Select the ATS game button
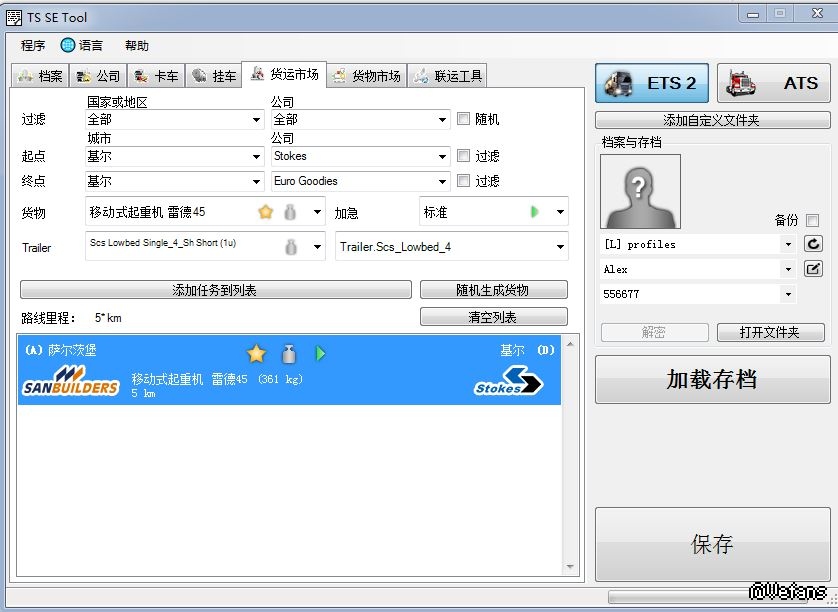Image resolution: width=838 pixels, height=612 pixels. [773, 83]
